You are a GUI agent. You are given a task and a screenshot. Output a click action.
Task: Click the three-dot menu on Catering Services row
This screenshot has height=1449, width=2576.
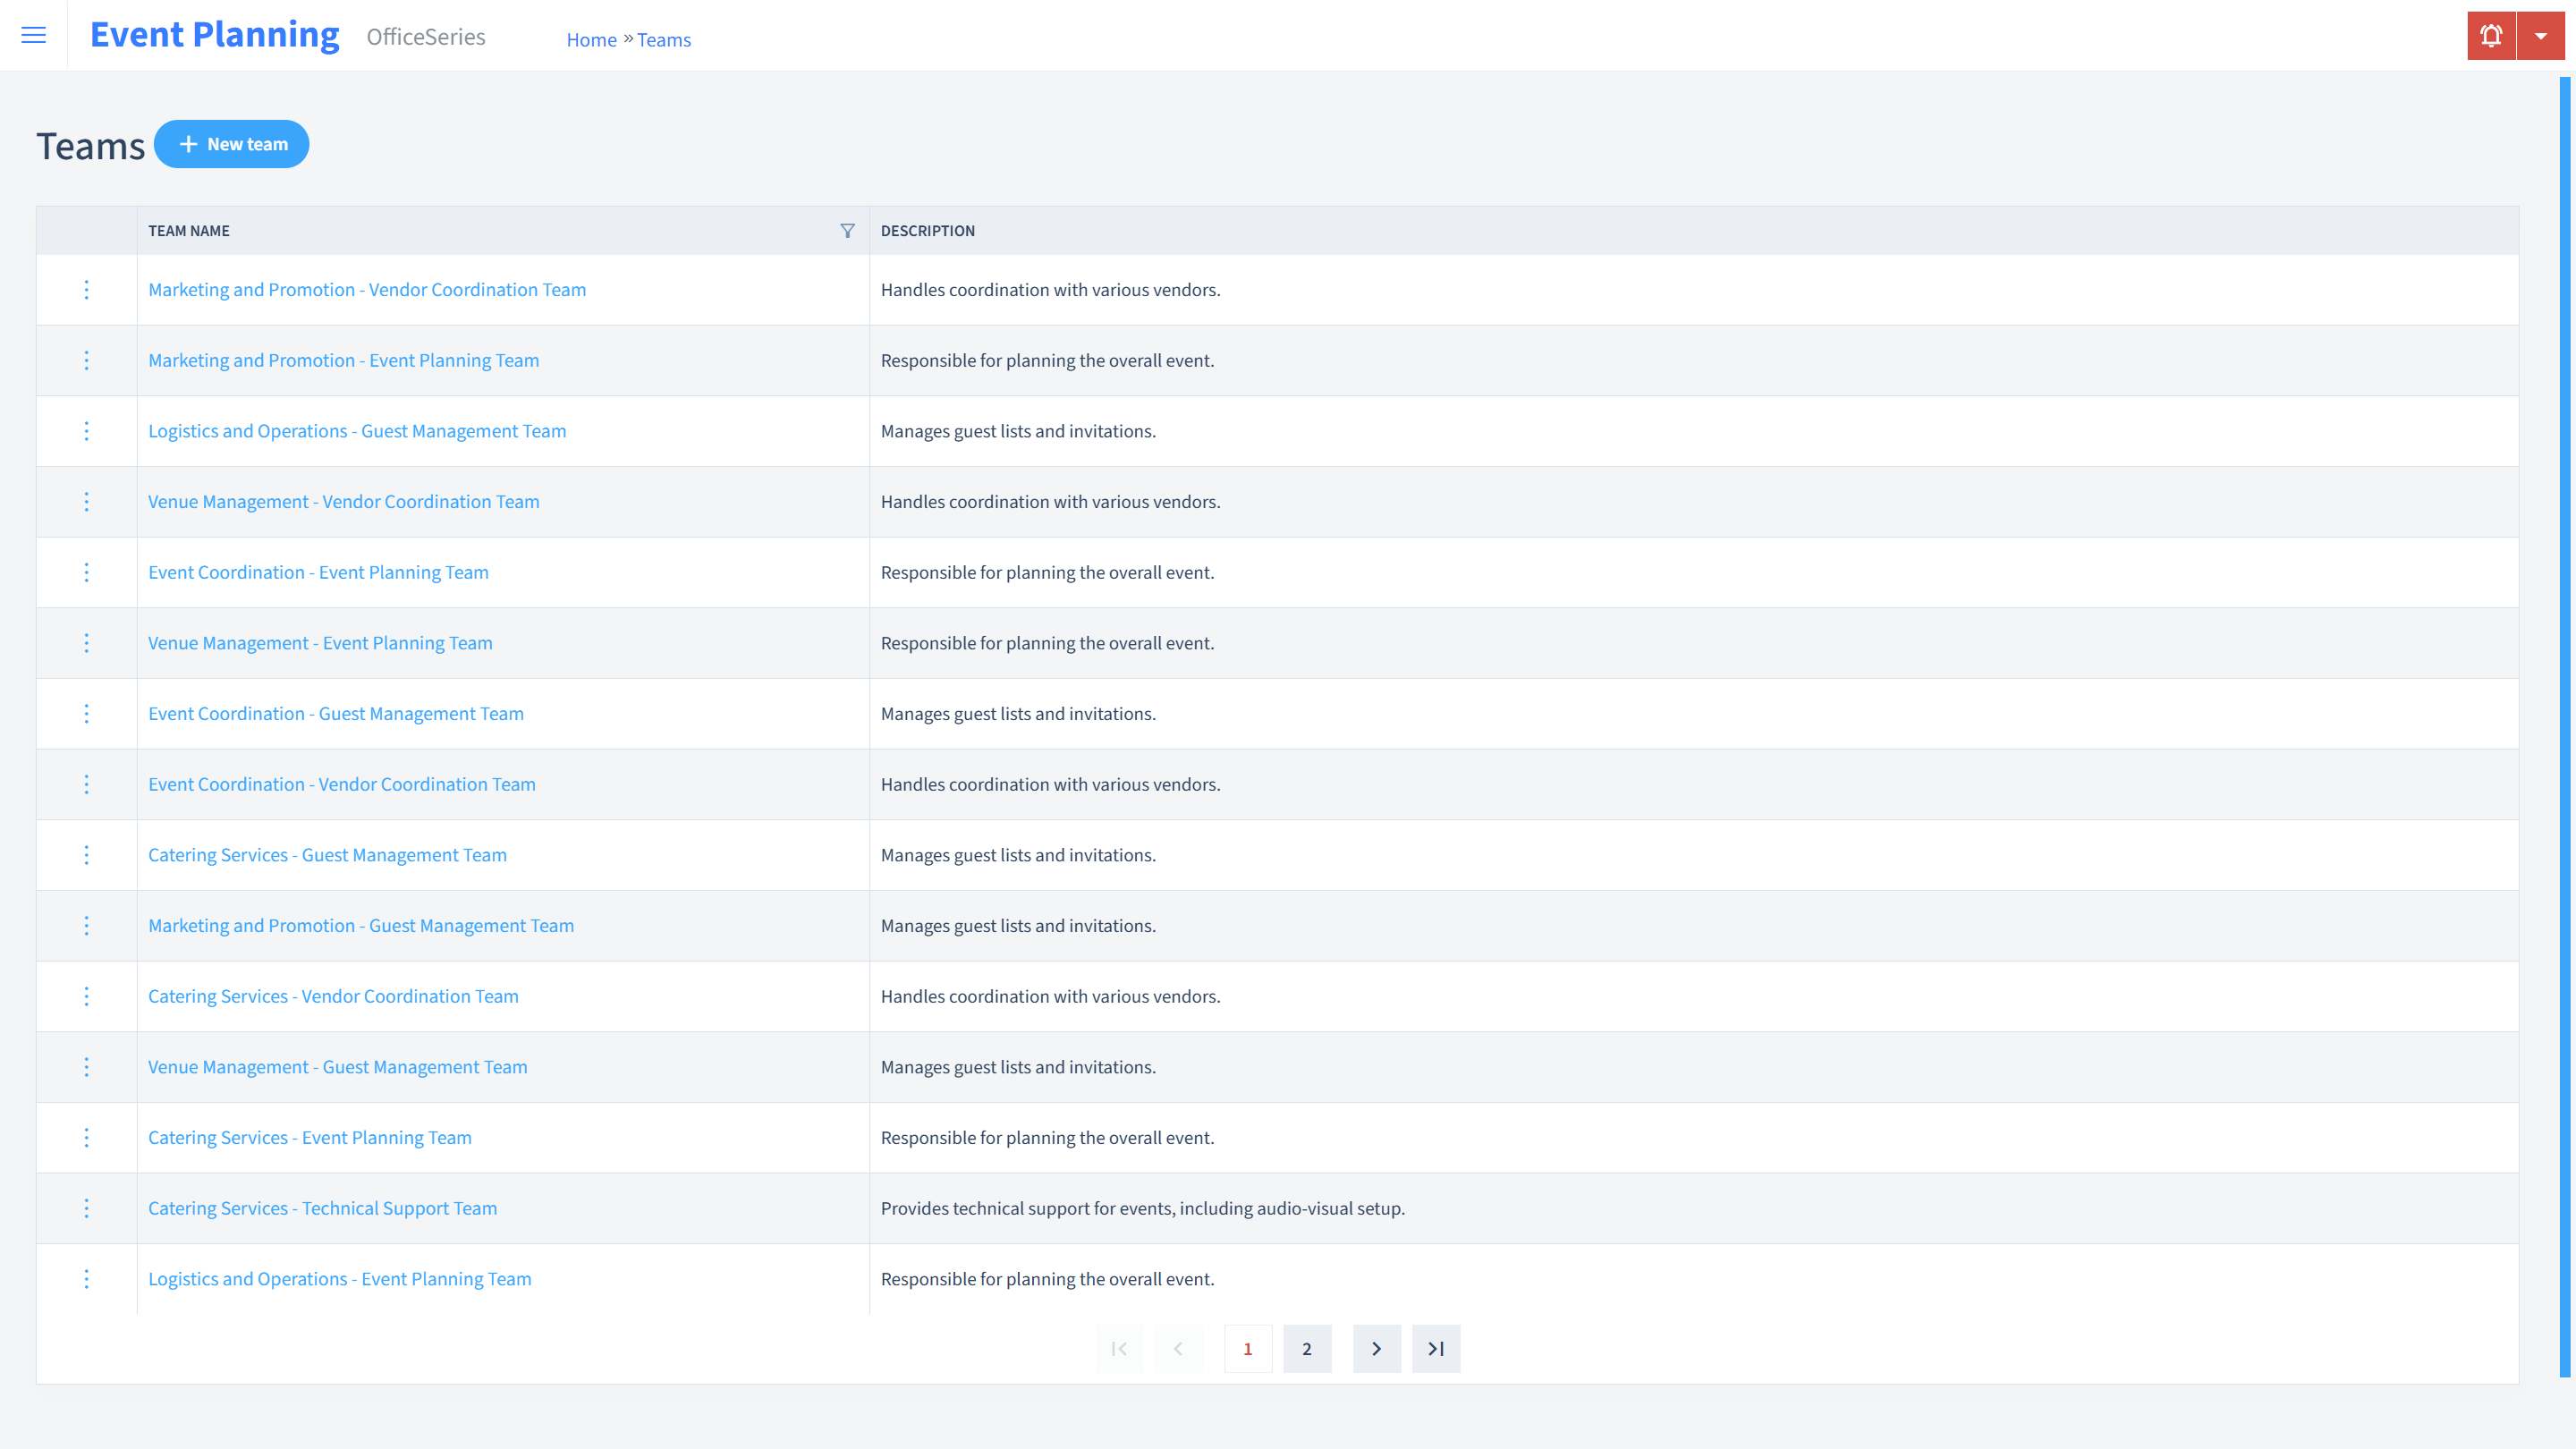coord(85,854)
